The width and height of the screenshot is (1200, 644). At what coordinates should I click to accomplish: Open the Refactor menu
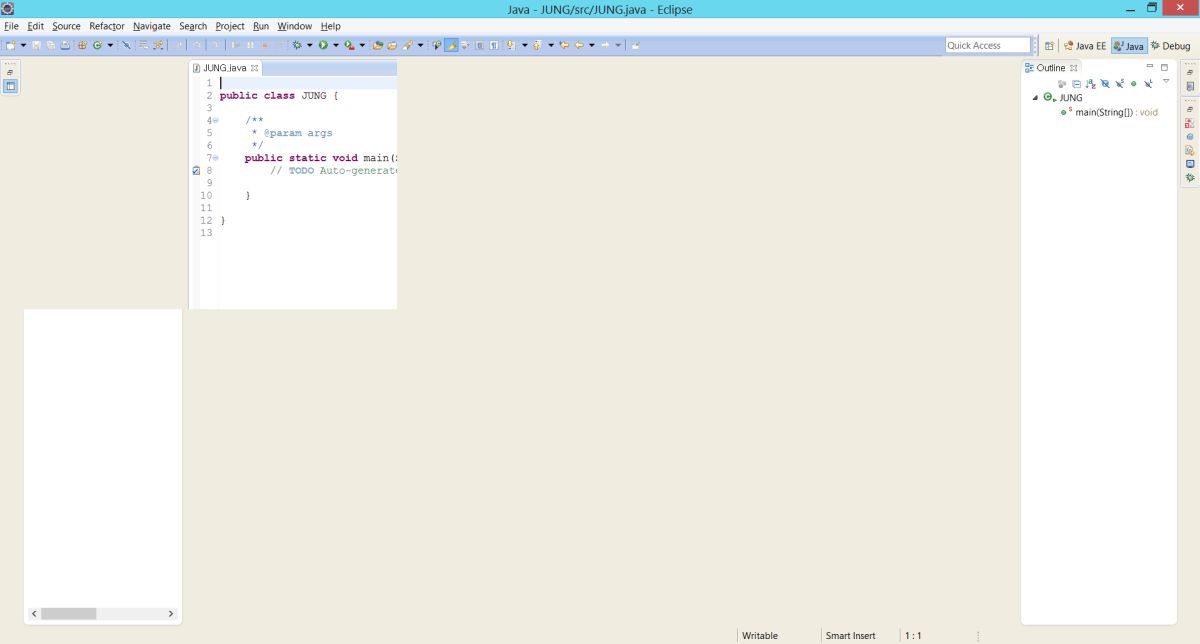coord(107,26)
